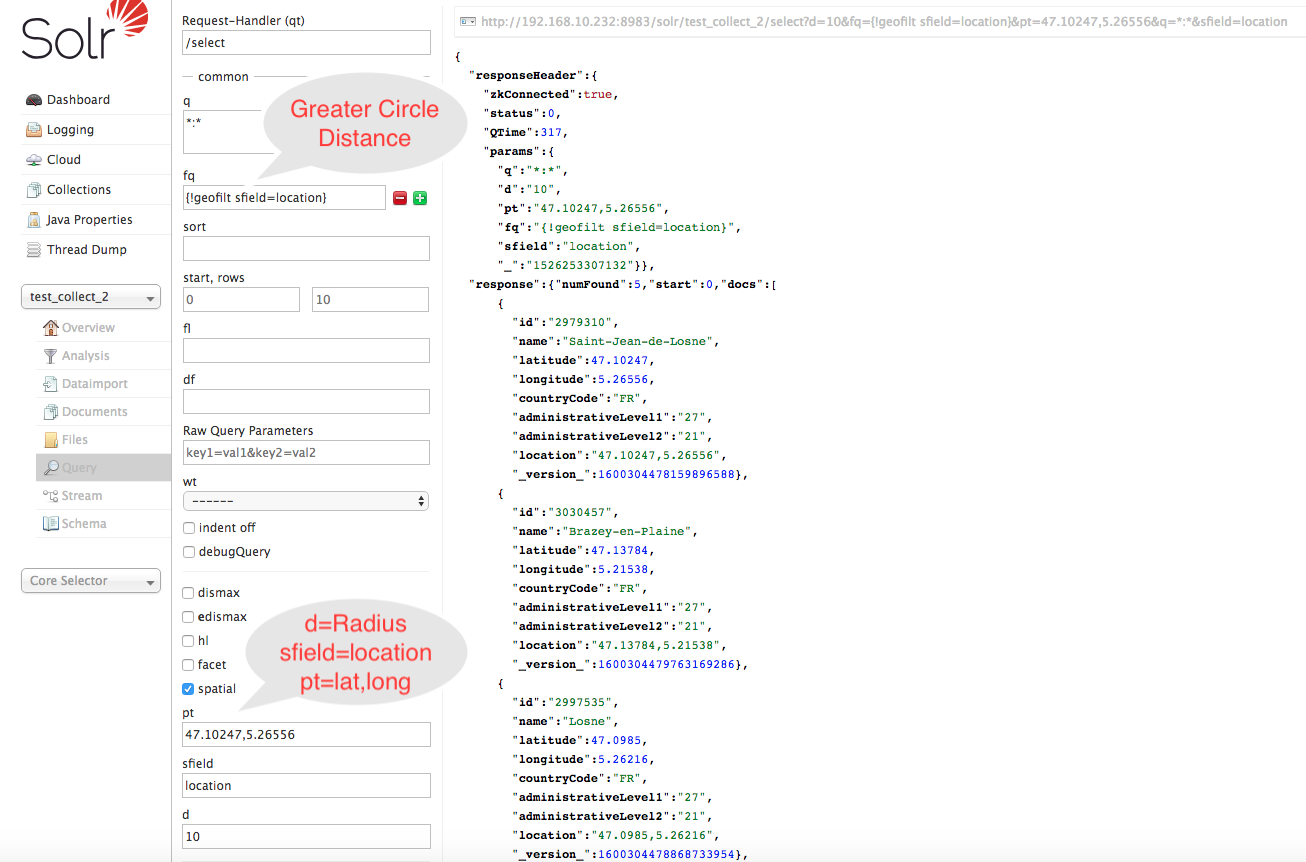Viewport: 1306px width, 862px height.
Task: Add another fq row with green plus
Action: tap(420, 198)
